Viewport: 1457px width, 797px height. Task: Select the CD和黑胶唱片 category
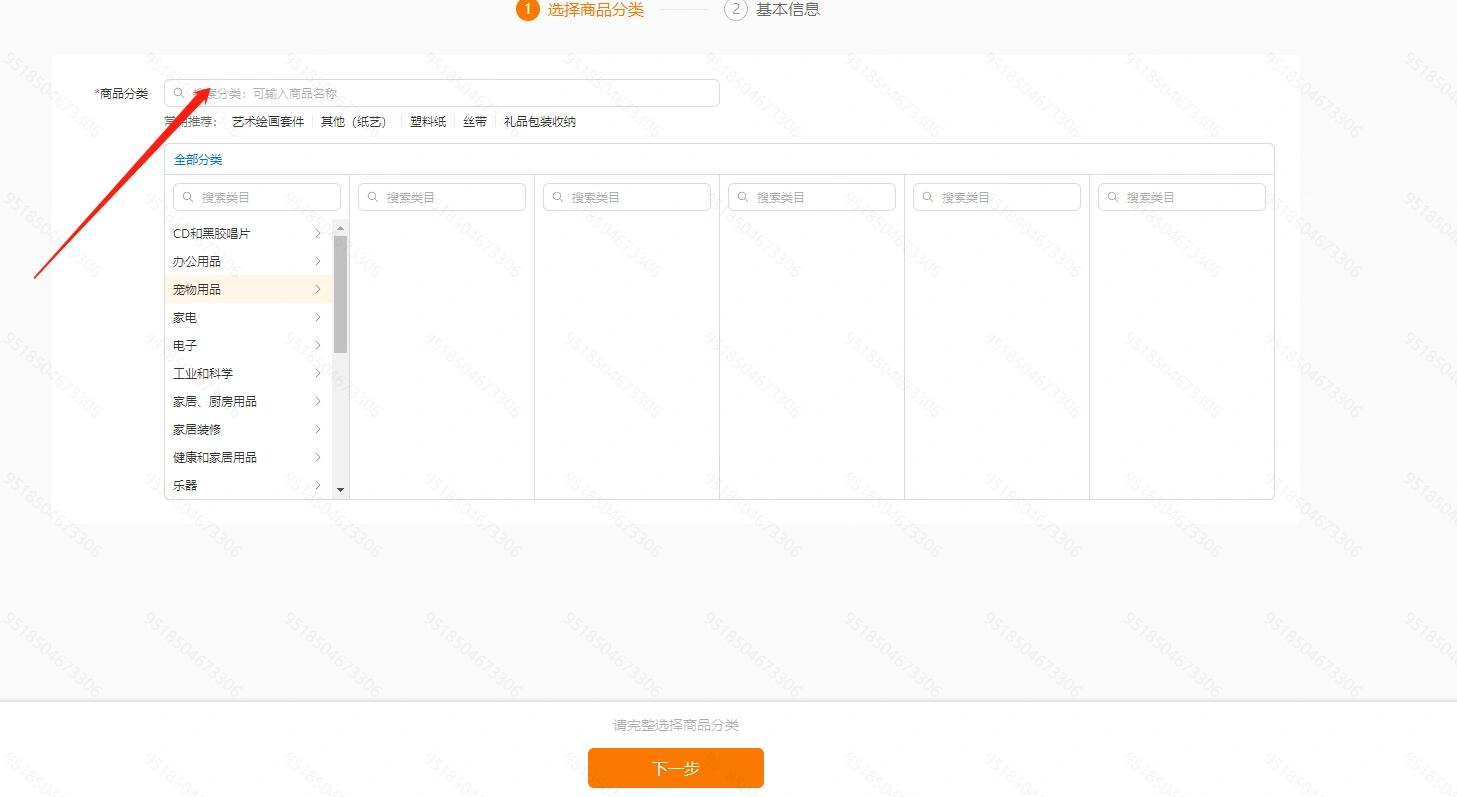click(x=248, y=233)
